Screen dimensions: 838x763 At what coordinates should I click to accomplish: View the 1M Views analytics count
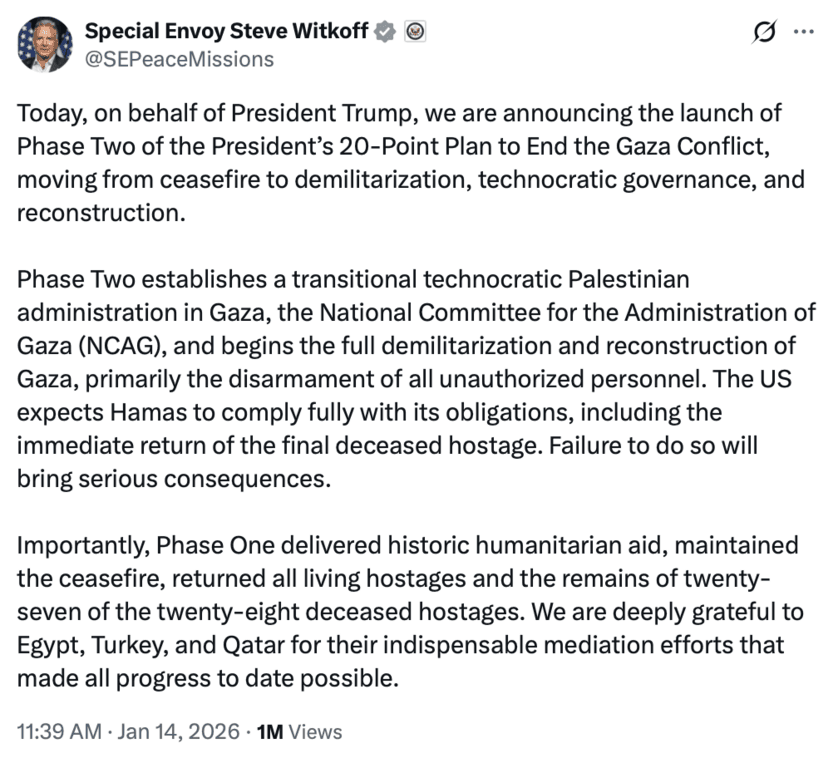(x=299, y=732)
